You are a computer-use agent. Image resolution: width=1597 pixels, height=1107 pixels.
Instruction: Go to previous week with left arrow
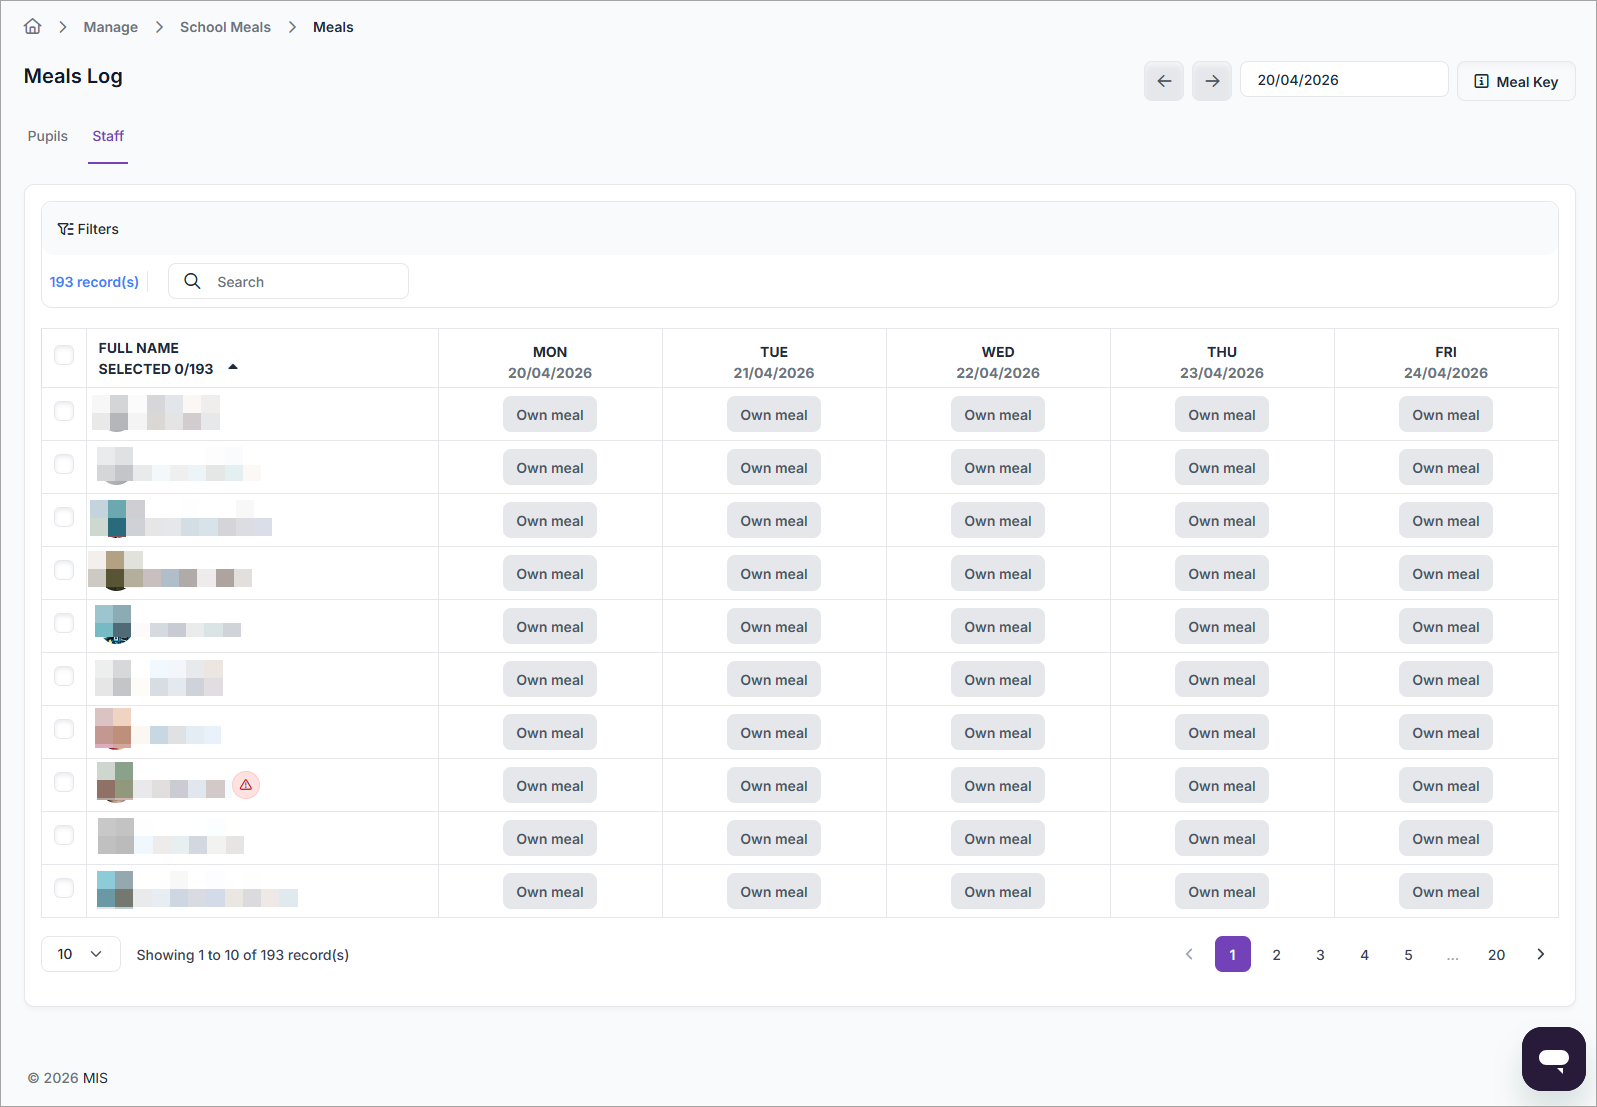[1163, 81]
